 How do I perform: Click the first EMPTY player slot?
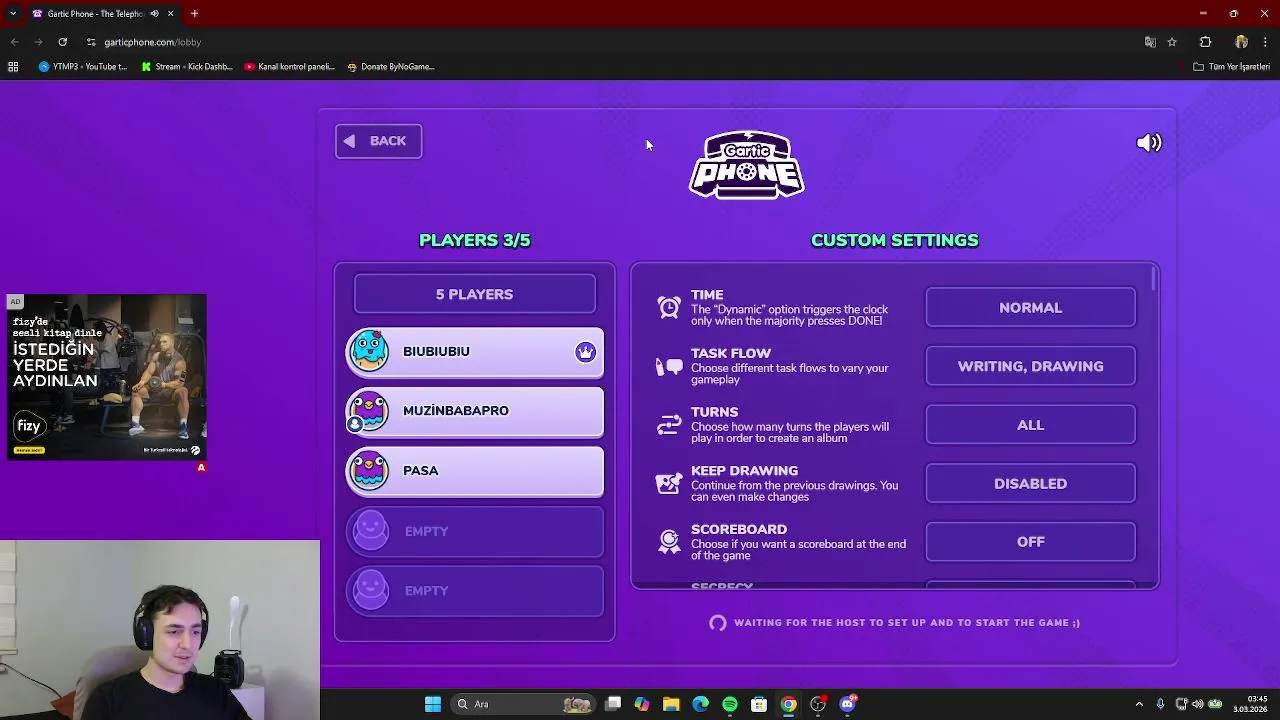[x=475, y=531]
